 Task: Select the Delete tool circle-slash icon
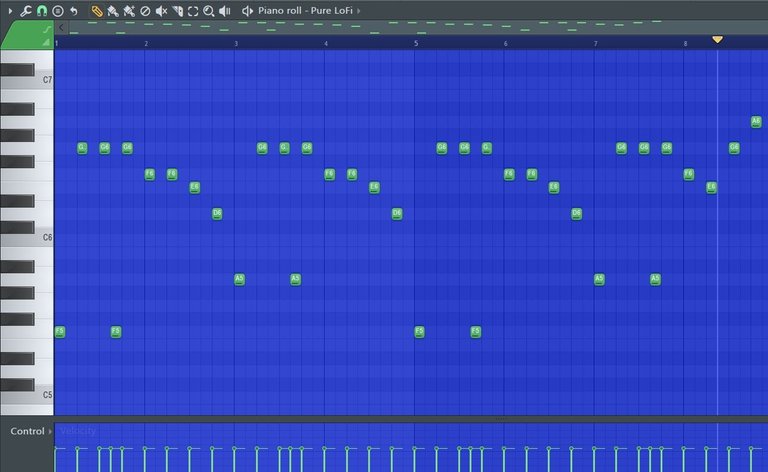pos(145,10)
